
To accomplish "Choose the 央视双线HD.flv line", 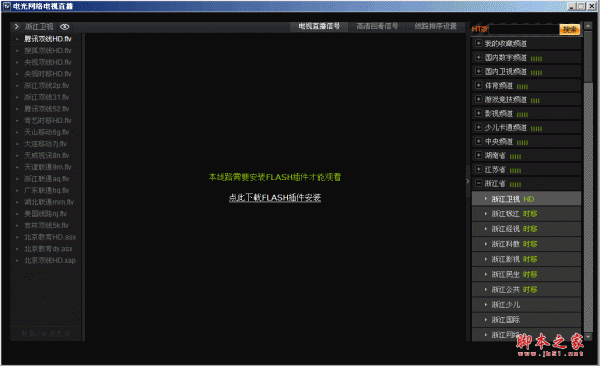I will point(48,62).
